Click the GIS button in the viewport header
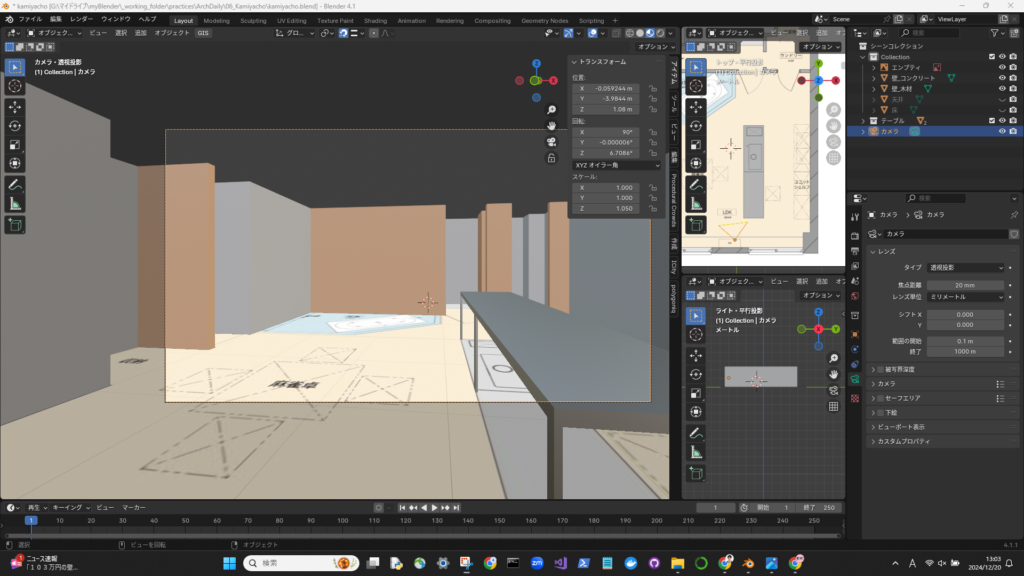Screen dimensions: 1024x576 [203, 33]
